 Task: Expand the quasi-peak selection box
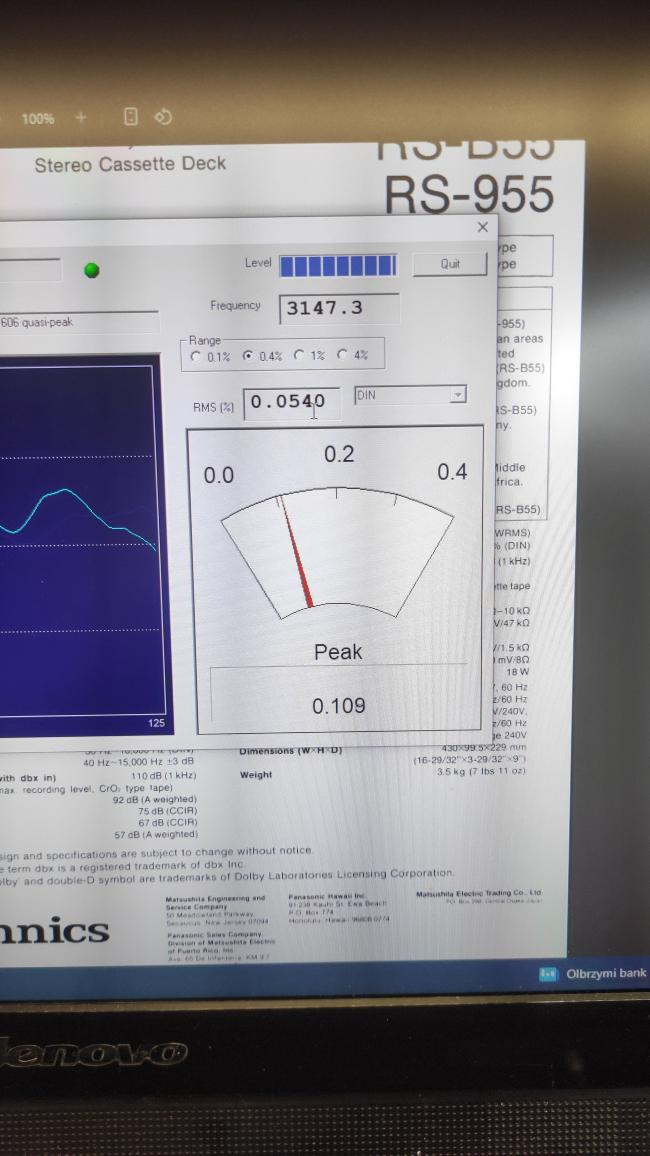click(x=78, y=322)
